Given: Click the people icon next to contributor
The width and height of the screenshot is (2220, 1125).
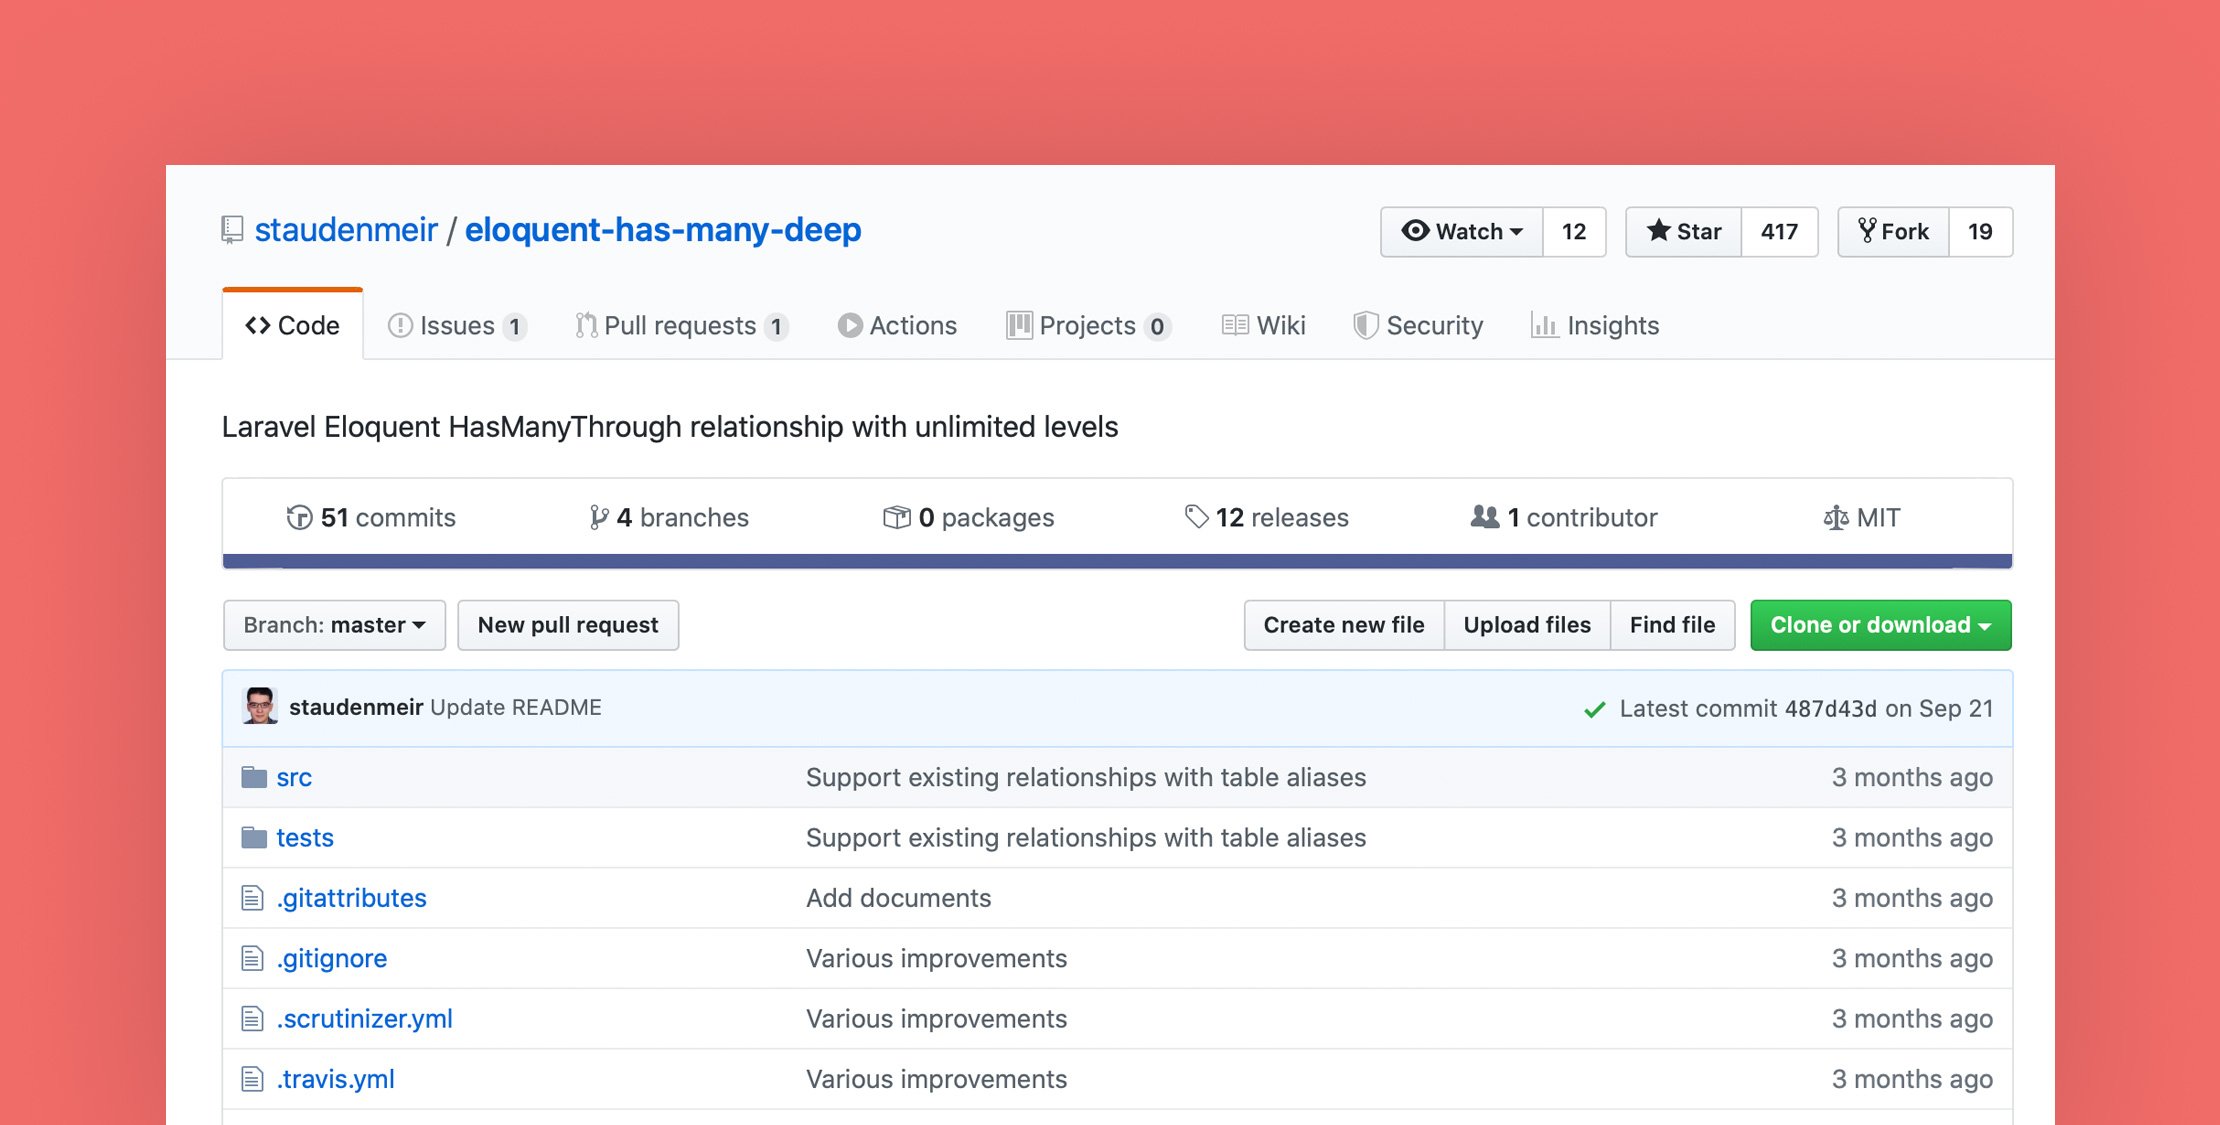Looking at the screenshot, I should click(1485, 517).
